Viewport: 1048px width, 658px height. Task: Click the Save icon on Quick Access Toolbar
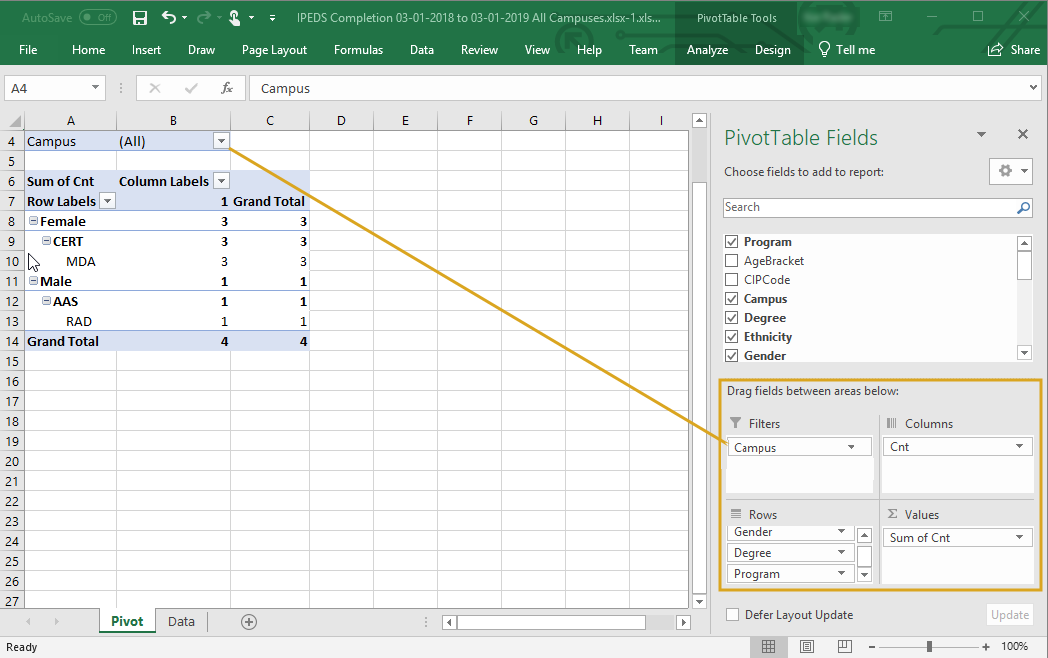point(139,17)
